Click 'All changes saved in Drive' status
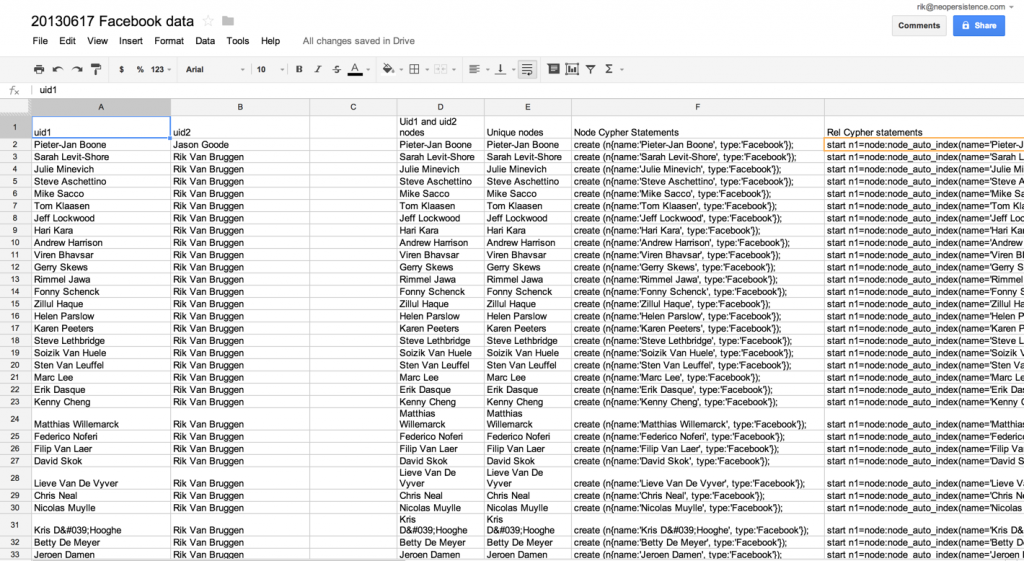This screenshot has height=561, width=1024. coord(359,40)
